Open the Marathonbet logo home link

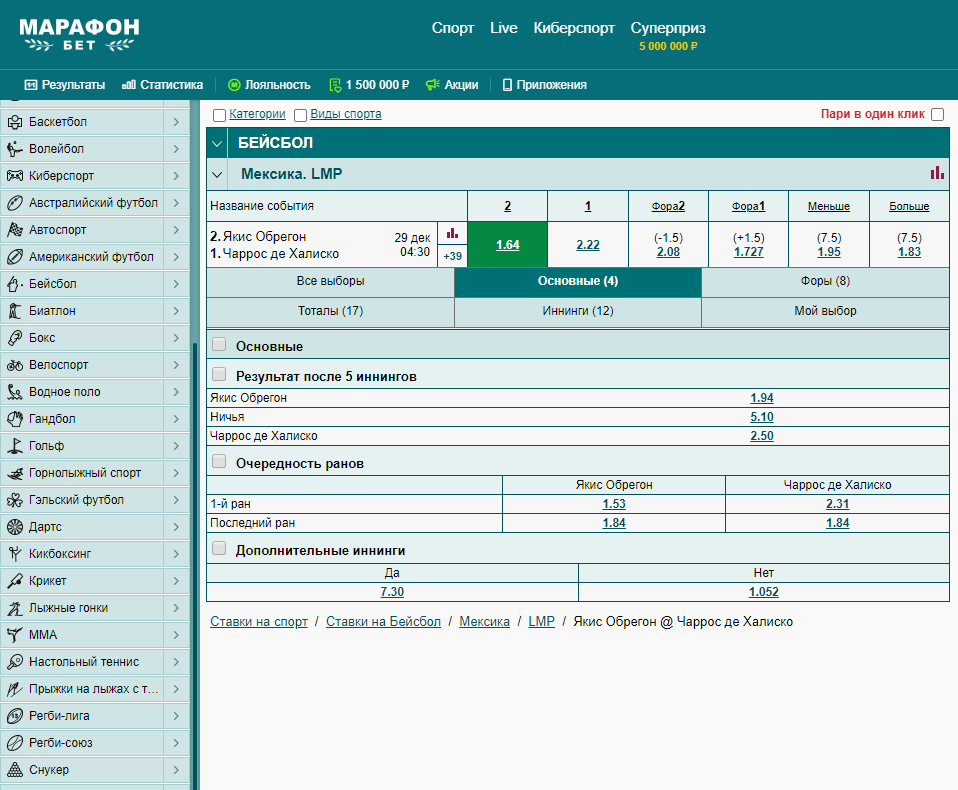[x=79, y=35]
